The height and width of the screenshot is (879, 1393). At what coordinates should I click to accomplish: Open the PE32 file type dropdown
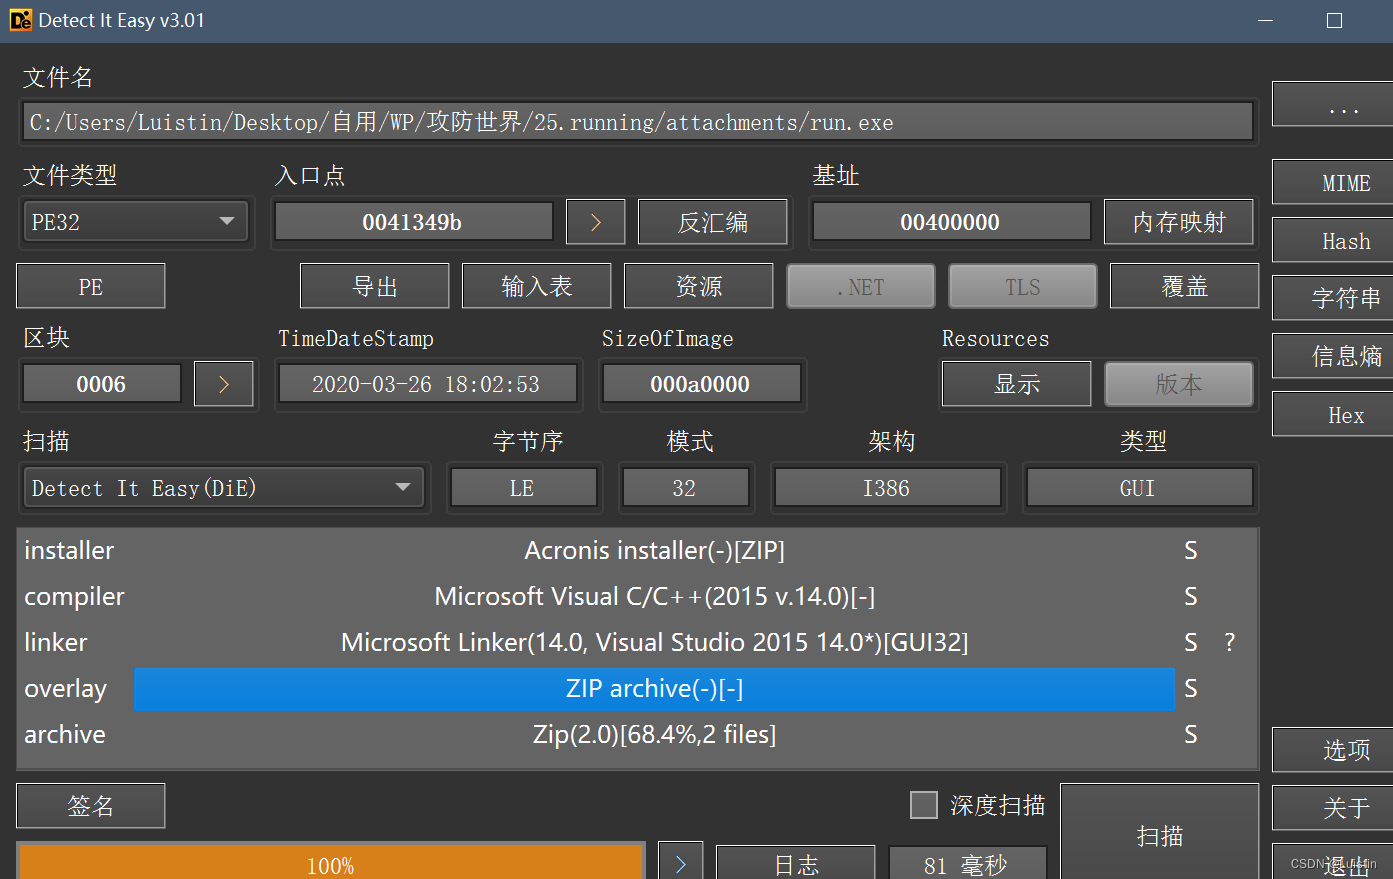coord(135,221)
